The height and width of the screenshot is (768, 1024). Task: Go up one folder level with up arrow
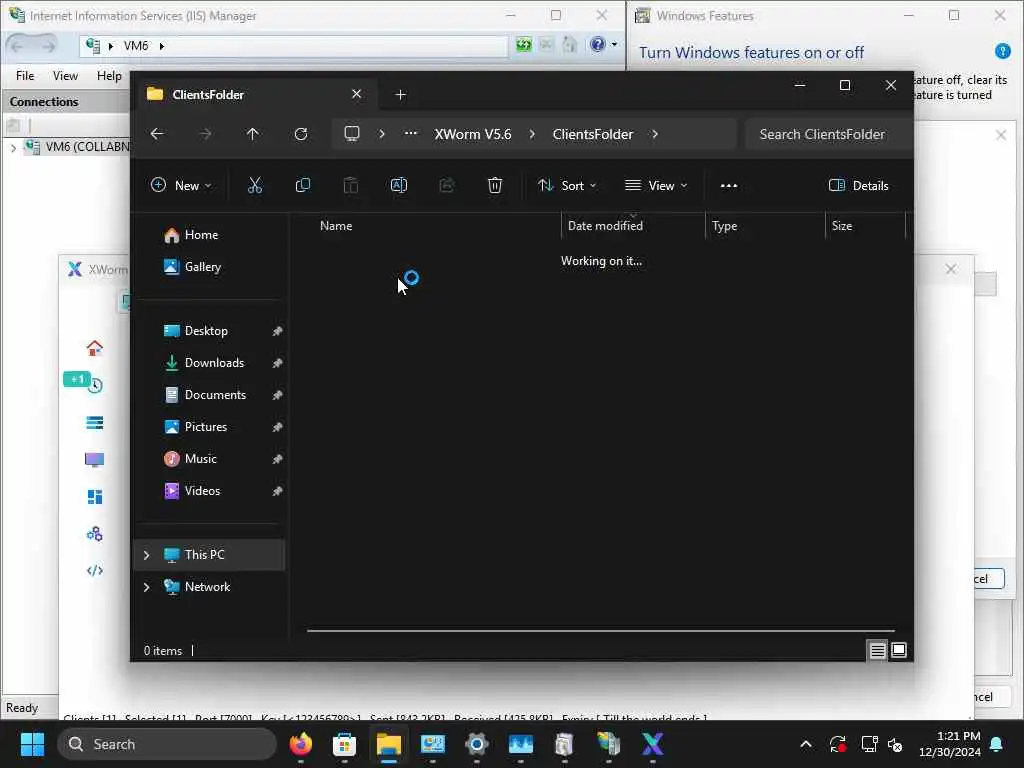click(252, 134)
